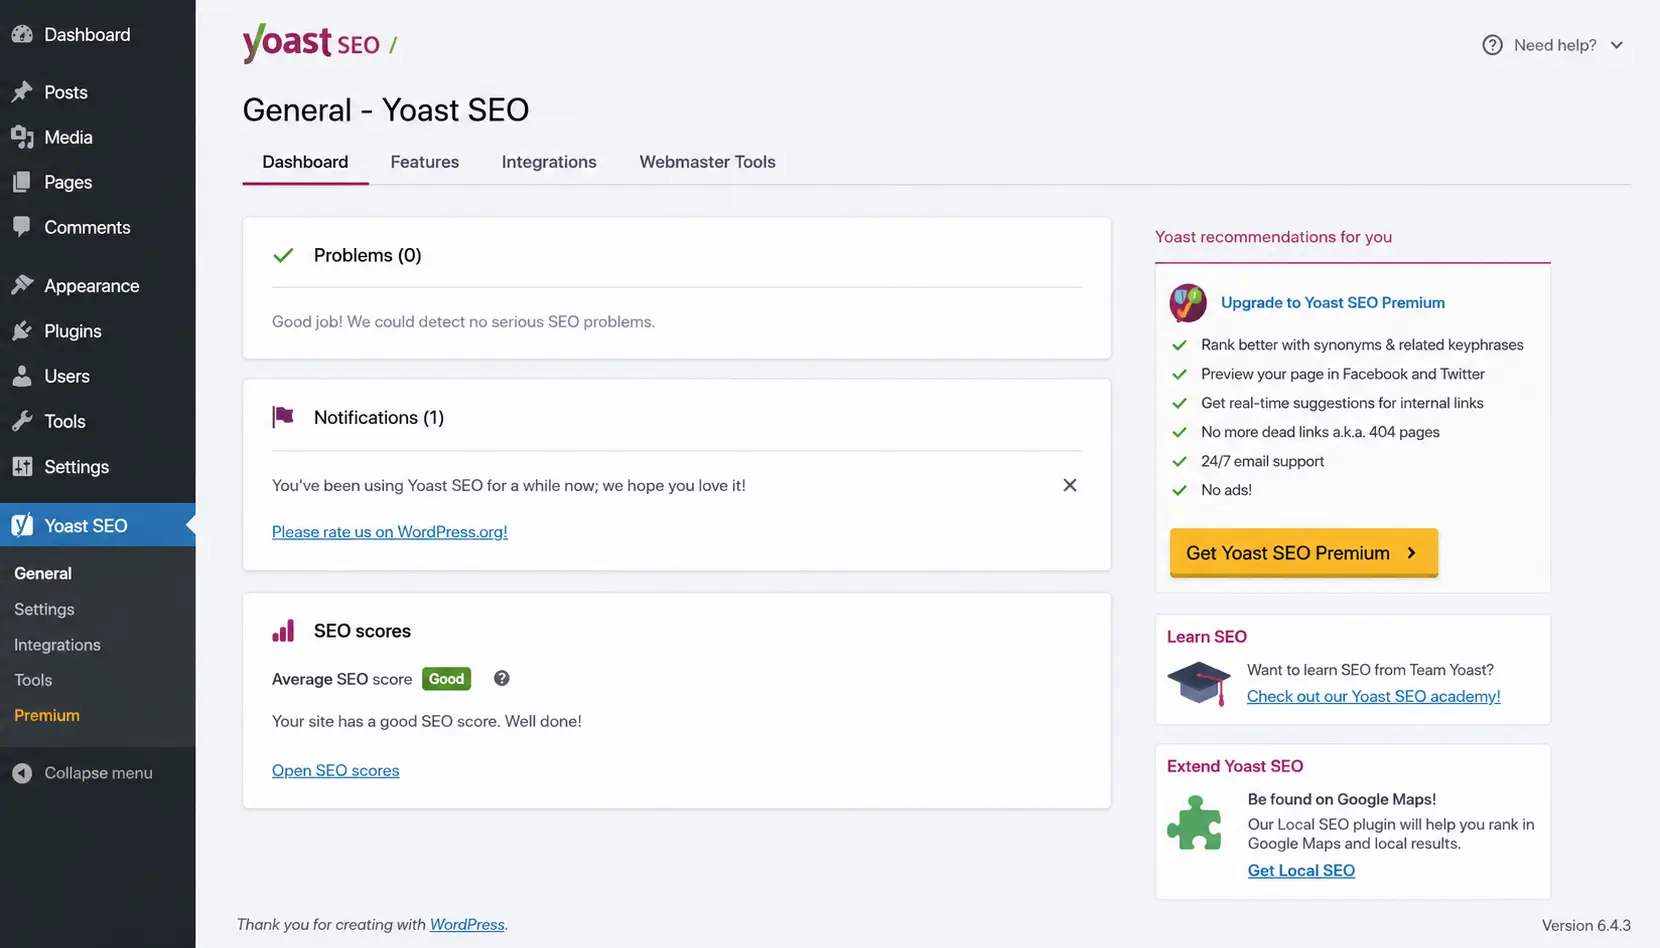The width and height of the screenshot is (1660, 948).
Task: Open the WordPress footer link
Action: [467, 924]
